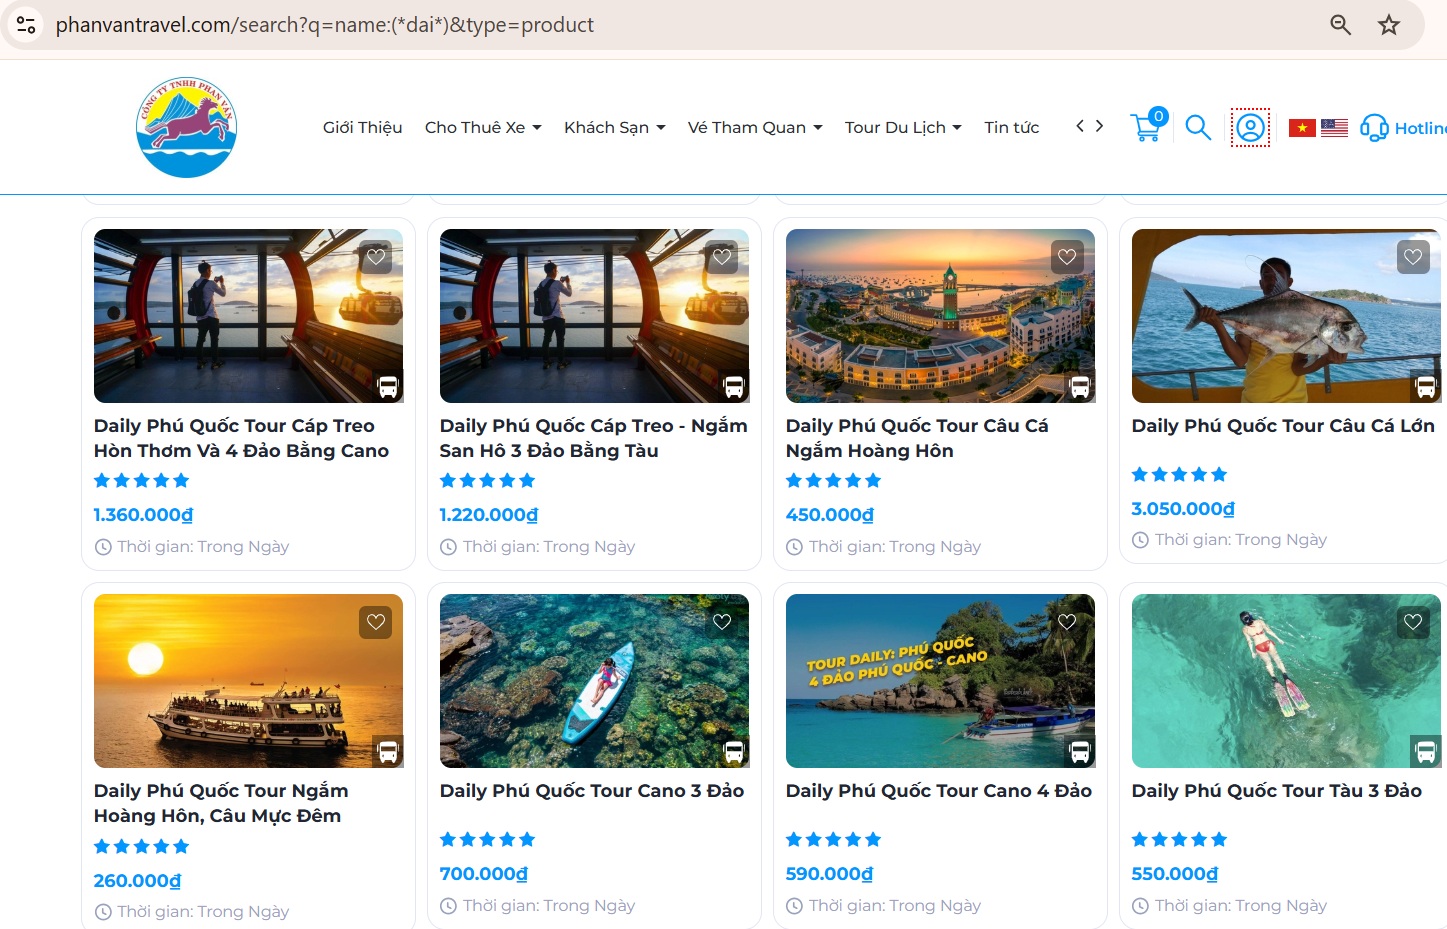Click the search magnifier in site header
The image size is (1447, 929).
tap(1197, 128)
